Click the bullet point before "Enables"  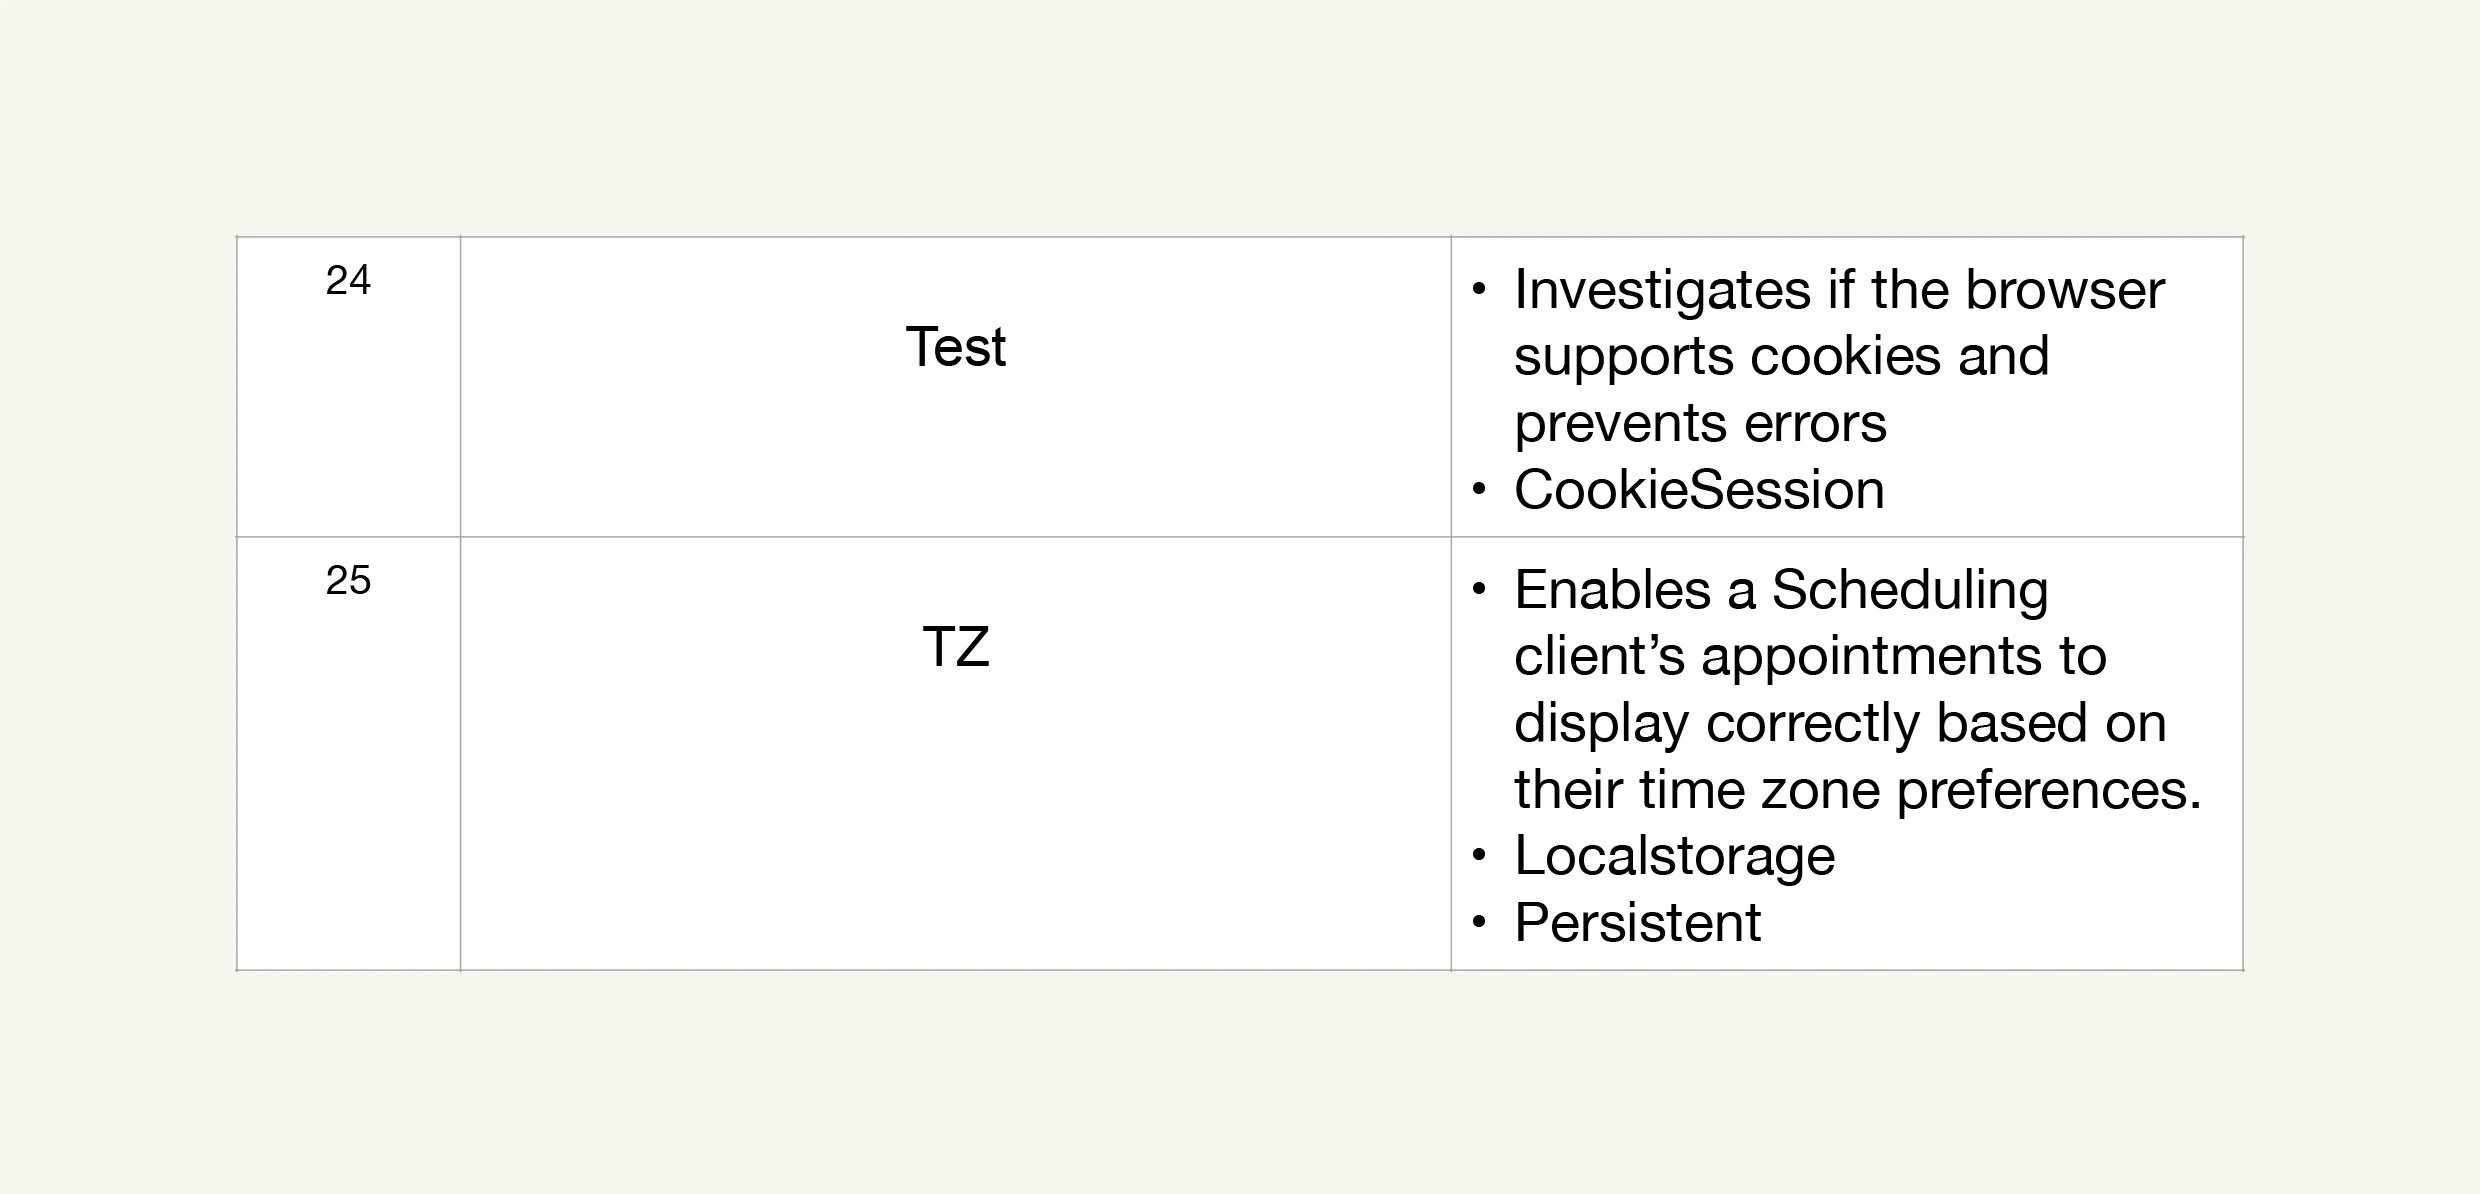1479,590
